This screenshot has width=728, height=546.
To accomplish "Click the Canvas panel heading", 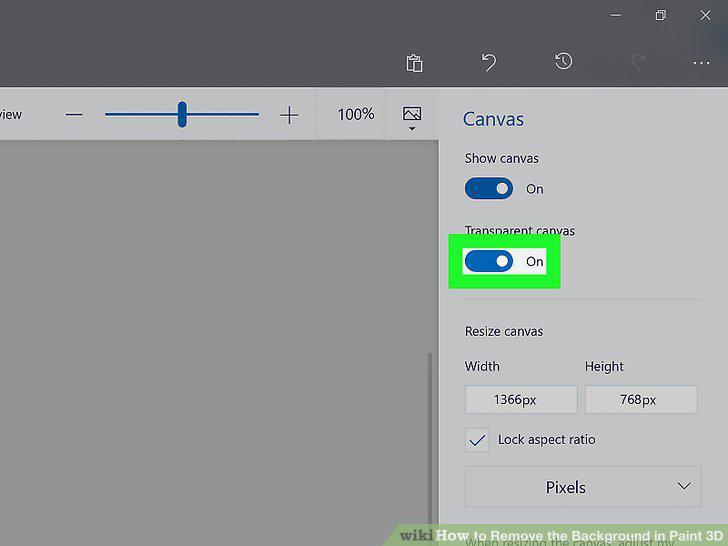I will pyautogui.click(x=493, y=119).
